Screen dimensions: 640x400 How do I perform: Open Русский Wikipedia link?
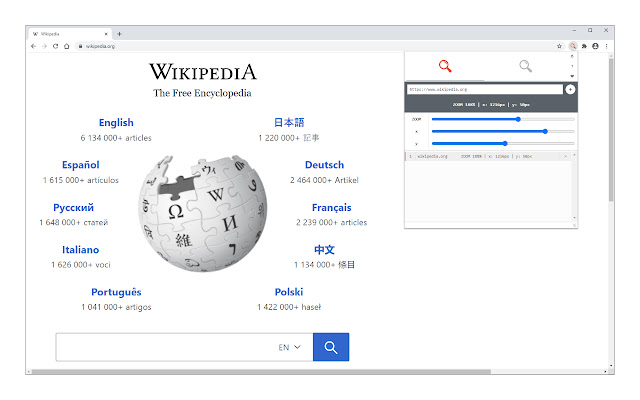73,207
